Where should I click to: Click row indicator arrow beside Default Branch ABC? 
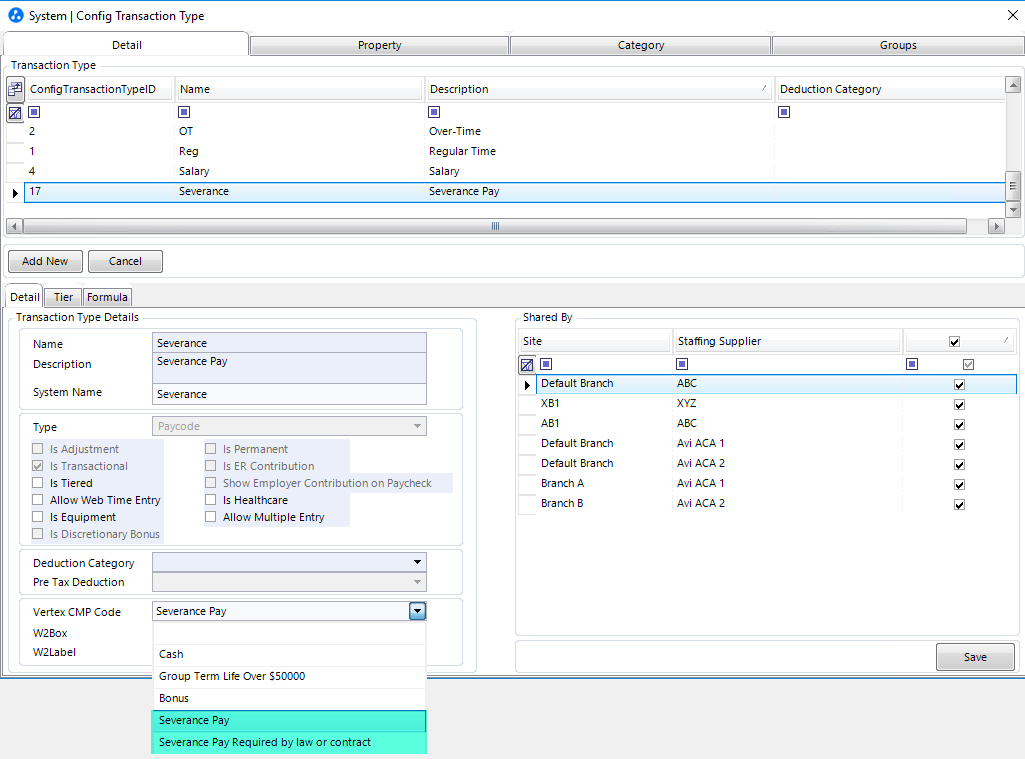[527, 385]
